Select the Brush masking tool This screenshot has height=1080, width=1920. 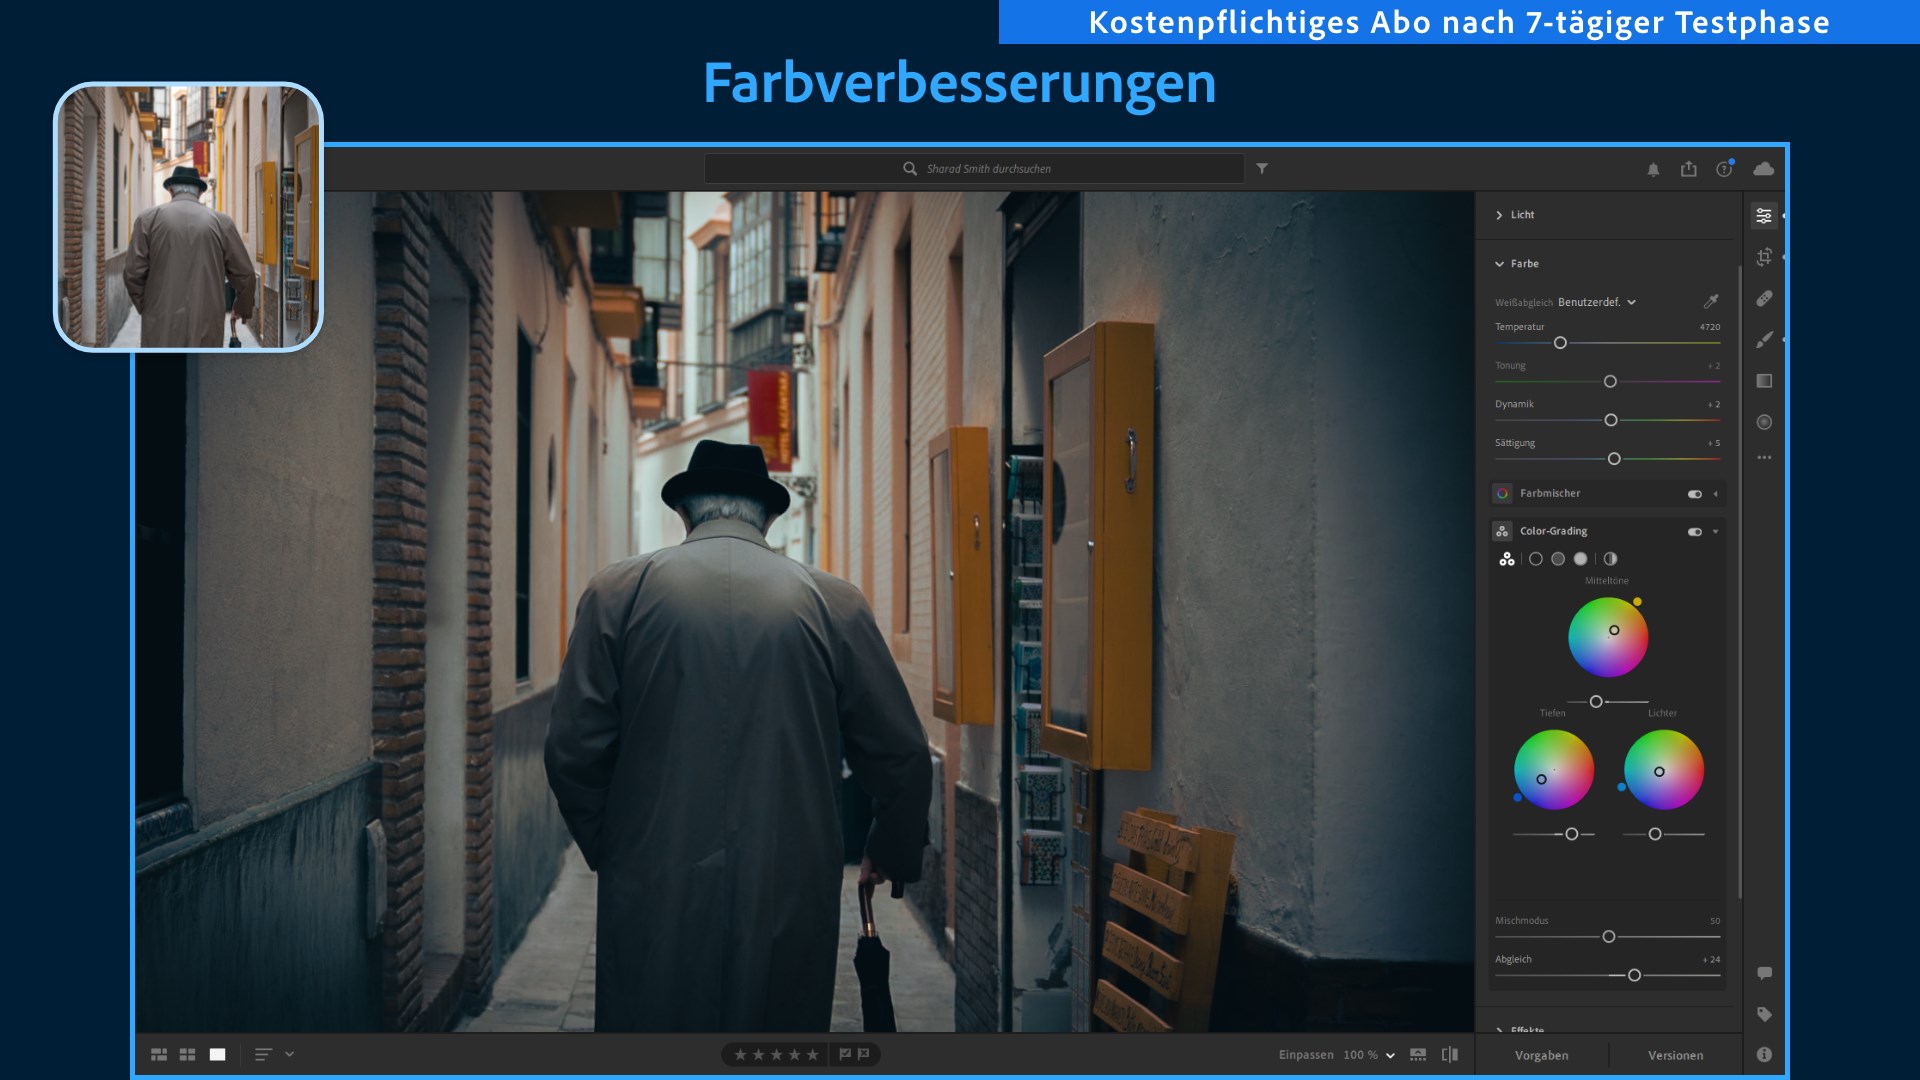(1764, 340)
